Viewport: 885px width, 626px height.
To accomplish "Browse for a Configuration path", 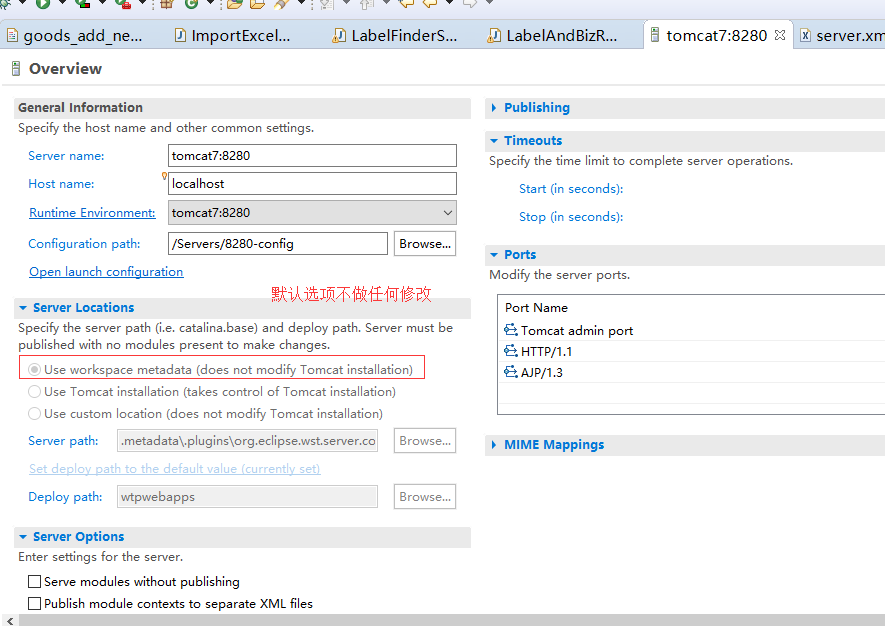I will click(x=424, y=243).
